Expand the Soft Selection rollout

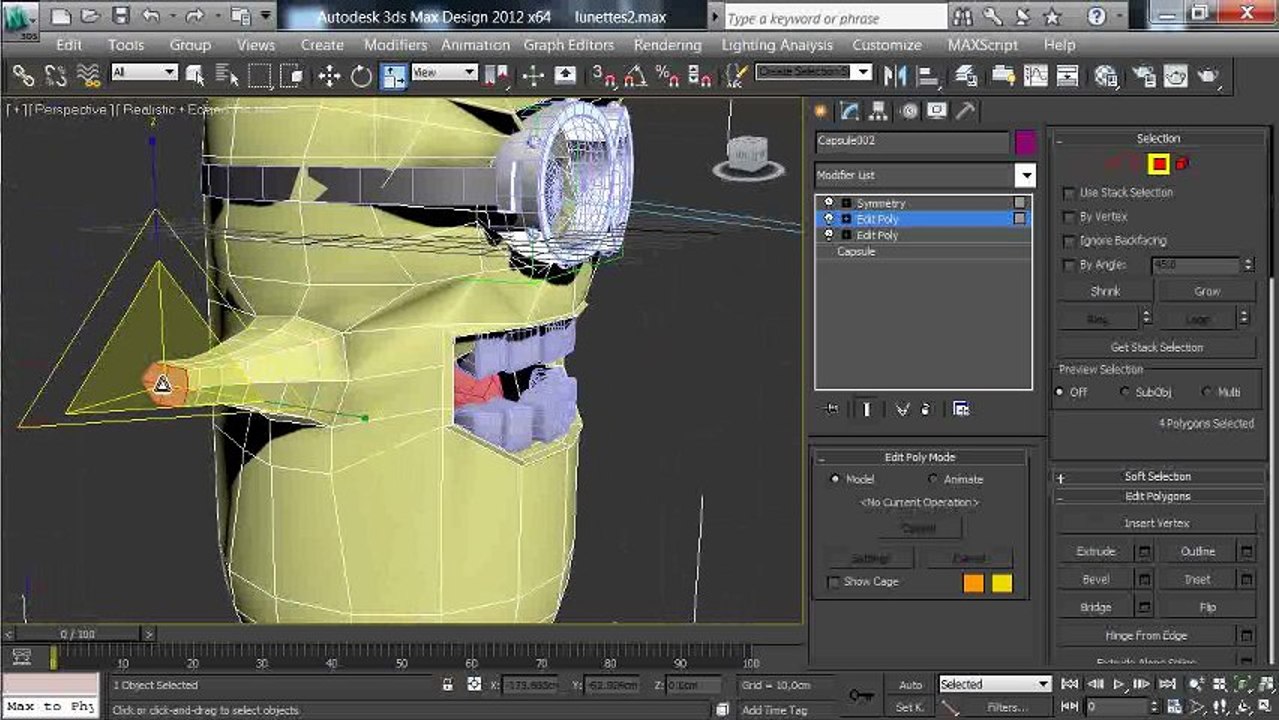pyautogui.click(x=1156, y=477)
